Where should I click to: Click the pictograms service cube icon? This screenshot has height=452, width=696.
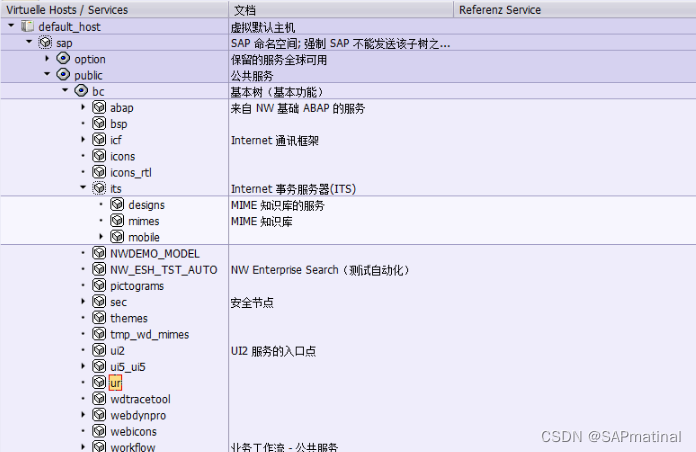pos(99,285)
